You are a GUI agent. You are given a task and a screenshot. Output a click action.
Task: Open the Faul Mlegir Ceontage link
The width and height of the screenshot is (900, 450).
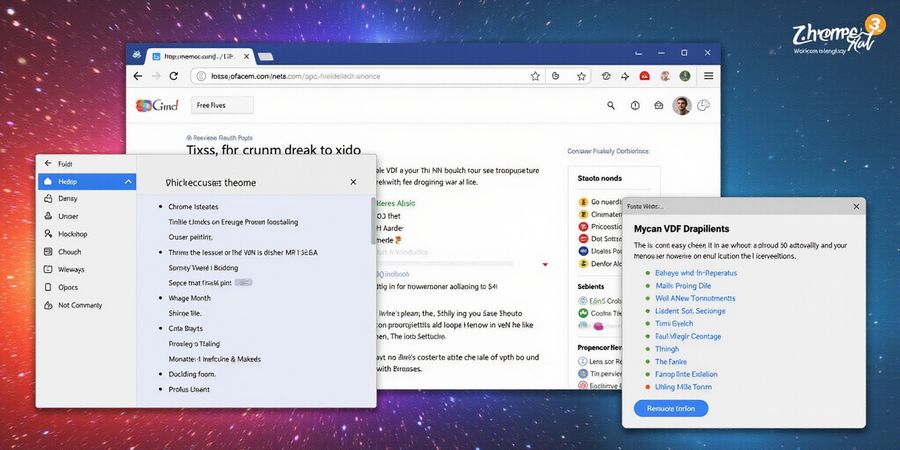688,336
